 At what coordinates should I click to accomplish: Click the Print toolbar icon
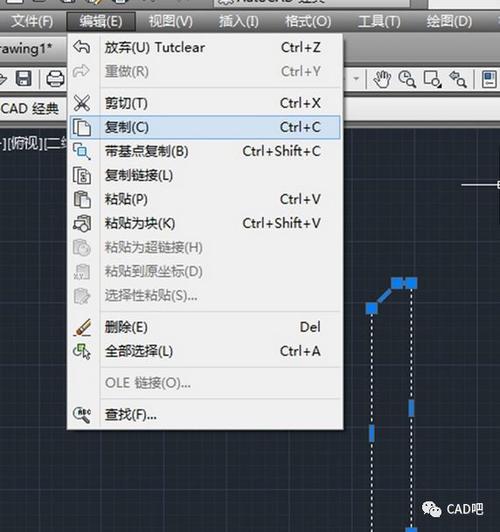55,79
